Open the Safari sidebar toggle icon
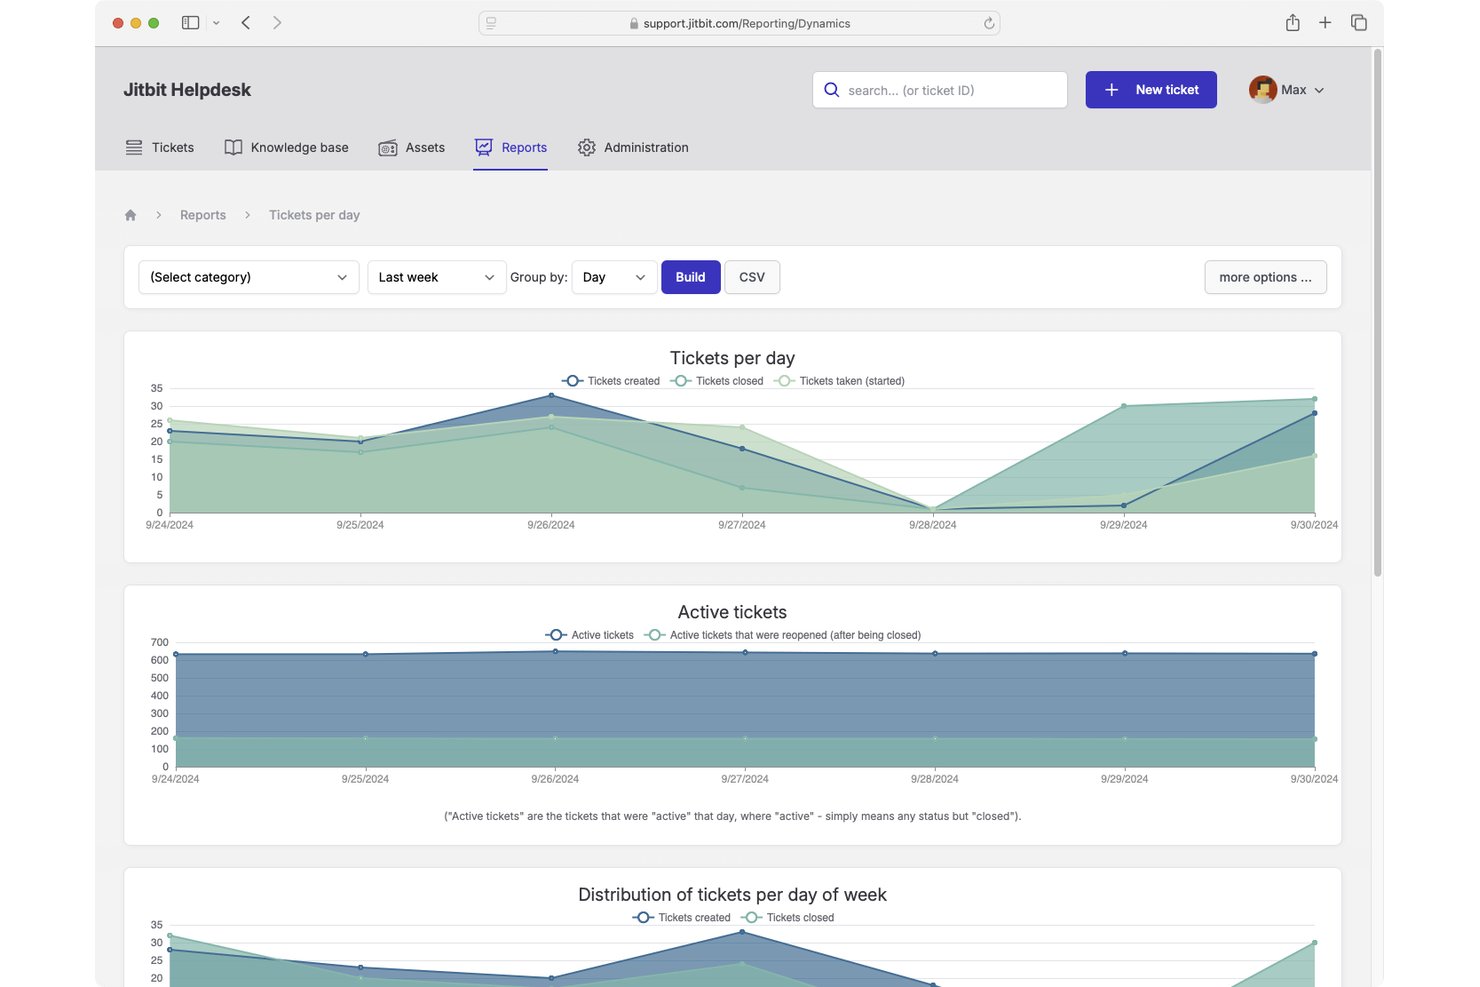The width and height of the screenshot is (1480, 987). (190, 22)
